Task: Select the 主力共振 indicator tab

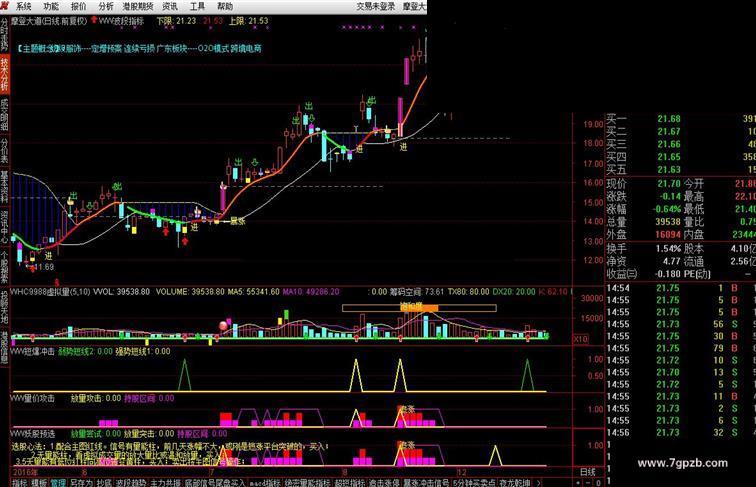Action: 165,482
